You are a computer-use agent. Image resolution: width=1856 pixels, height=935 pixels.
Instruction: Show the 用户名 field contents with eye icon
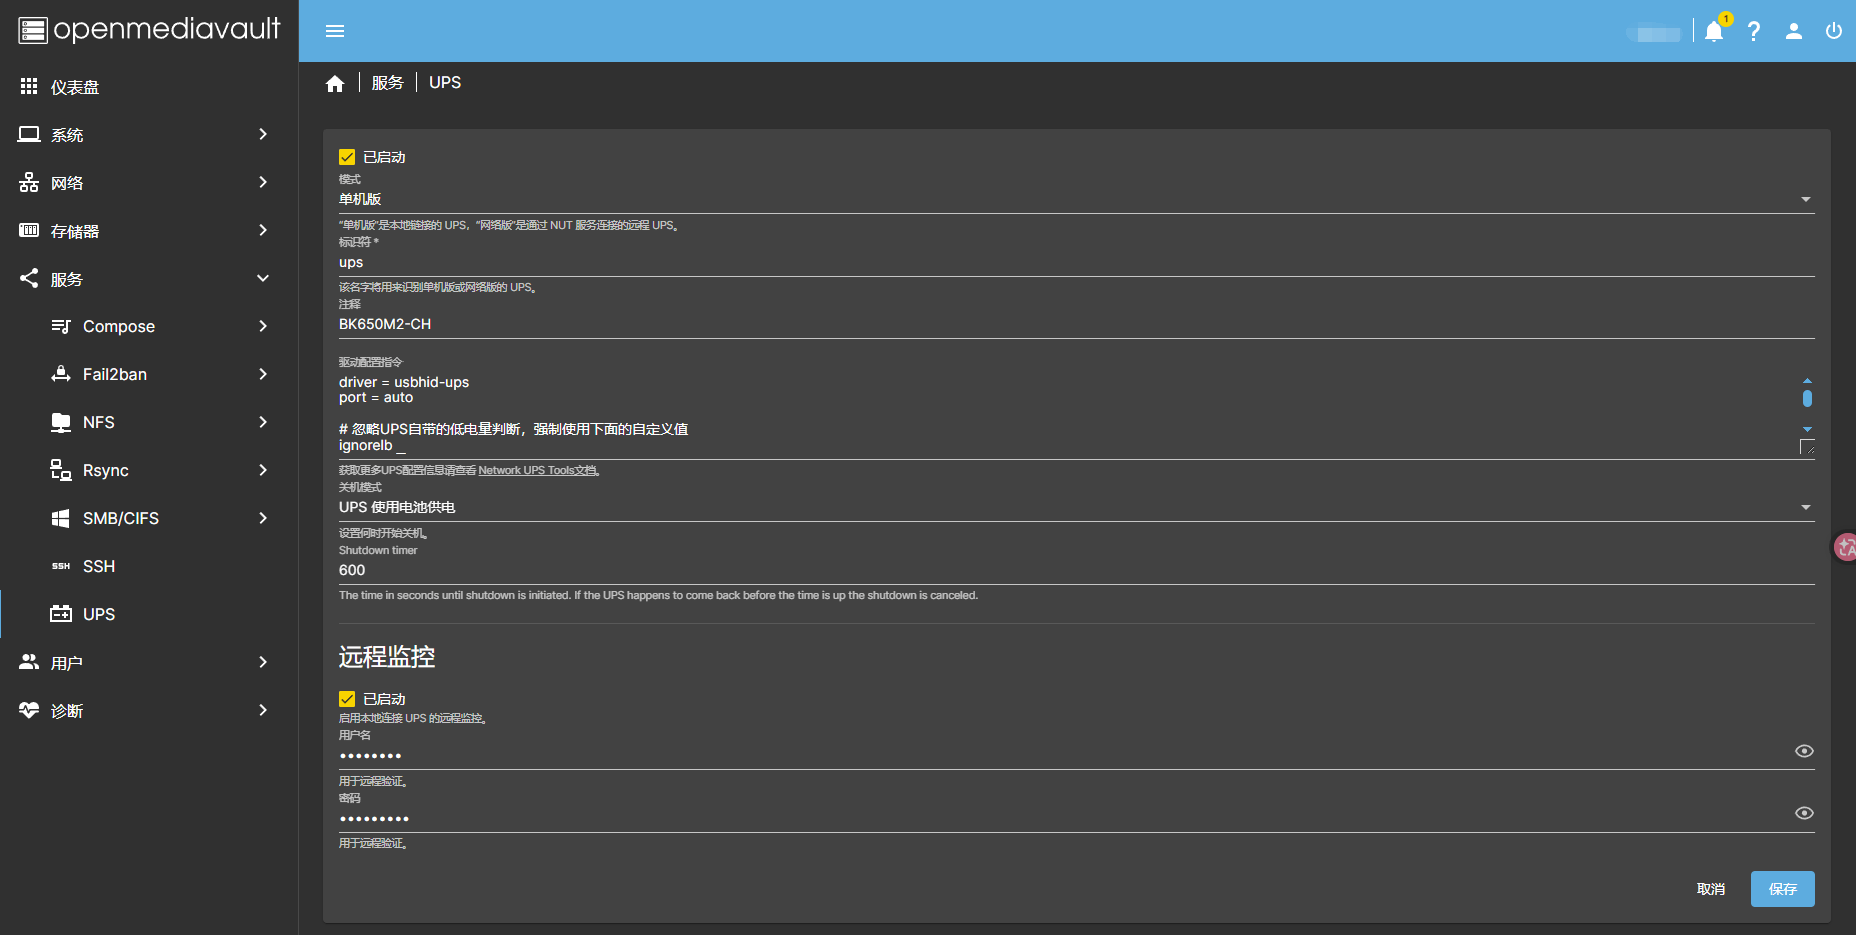pyautogui.click(x=1804, y=751)
